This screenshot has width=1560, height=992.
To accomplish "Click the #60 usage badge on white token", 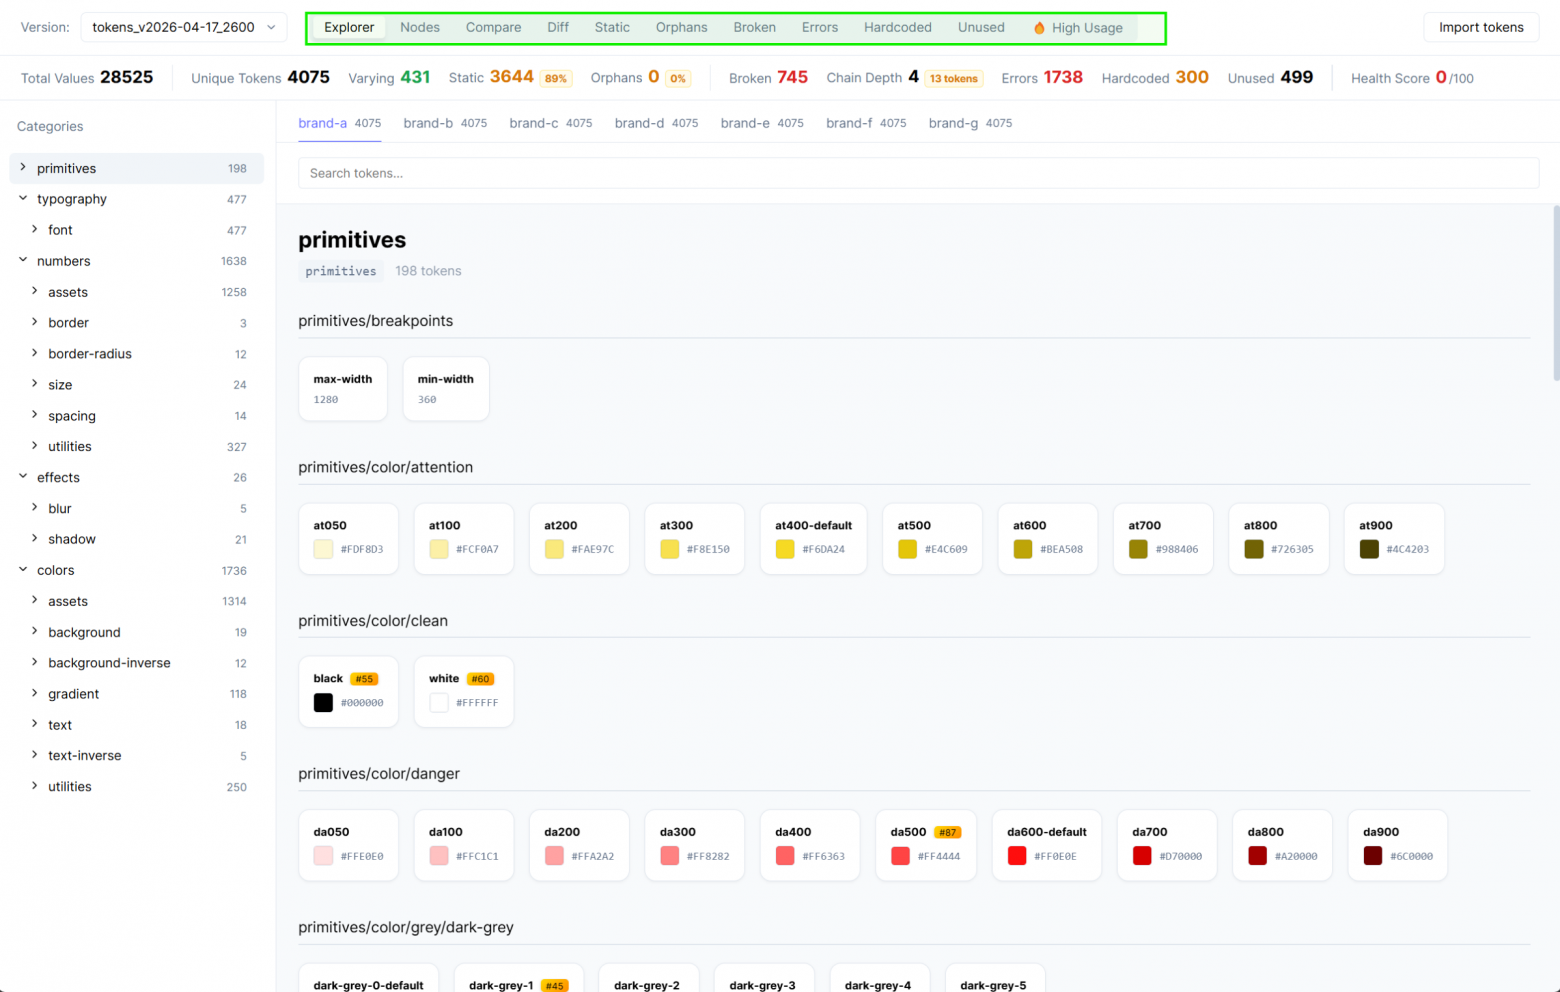I will tap(481, 679).
